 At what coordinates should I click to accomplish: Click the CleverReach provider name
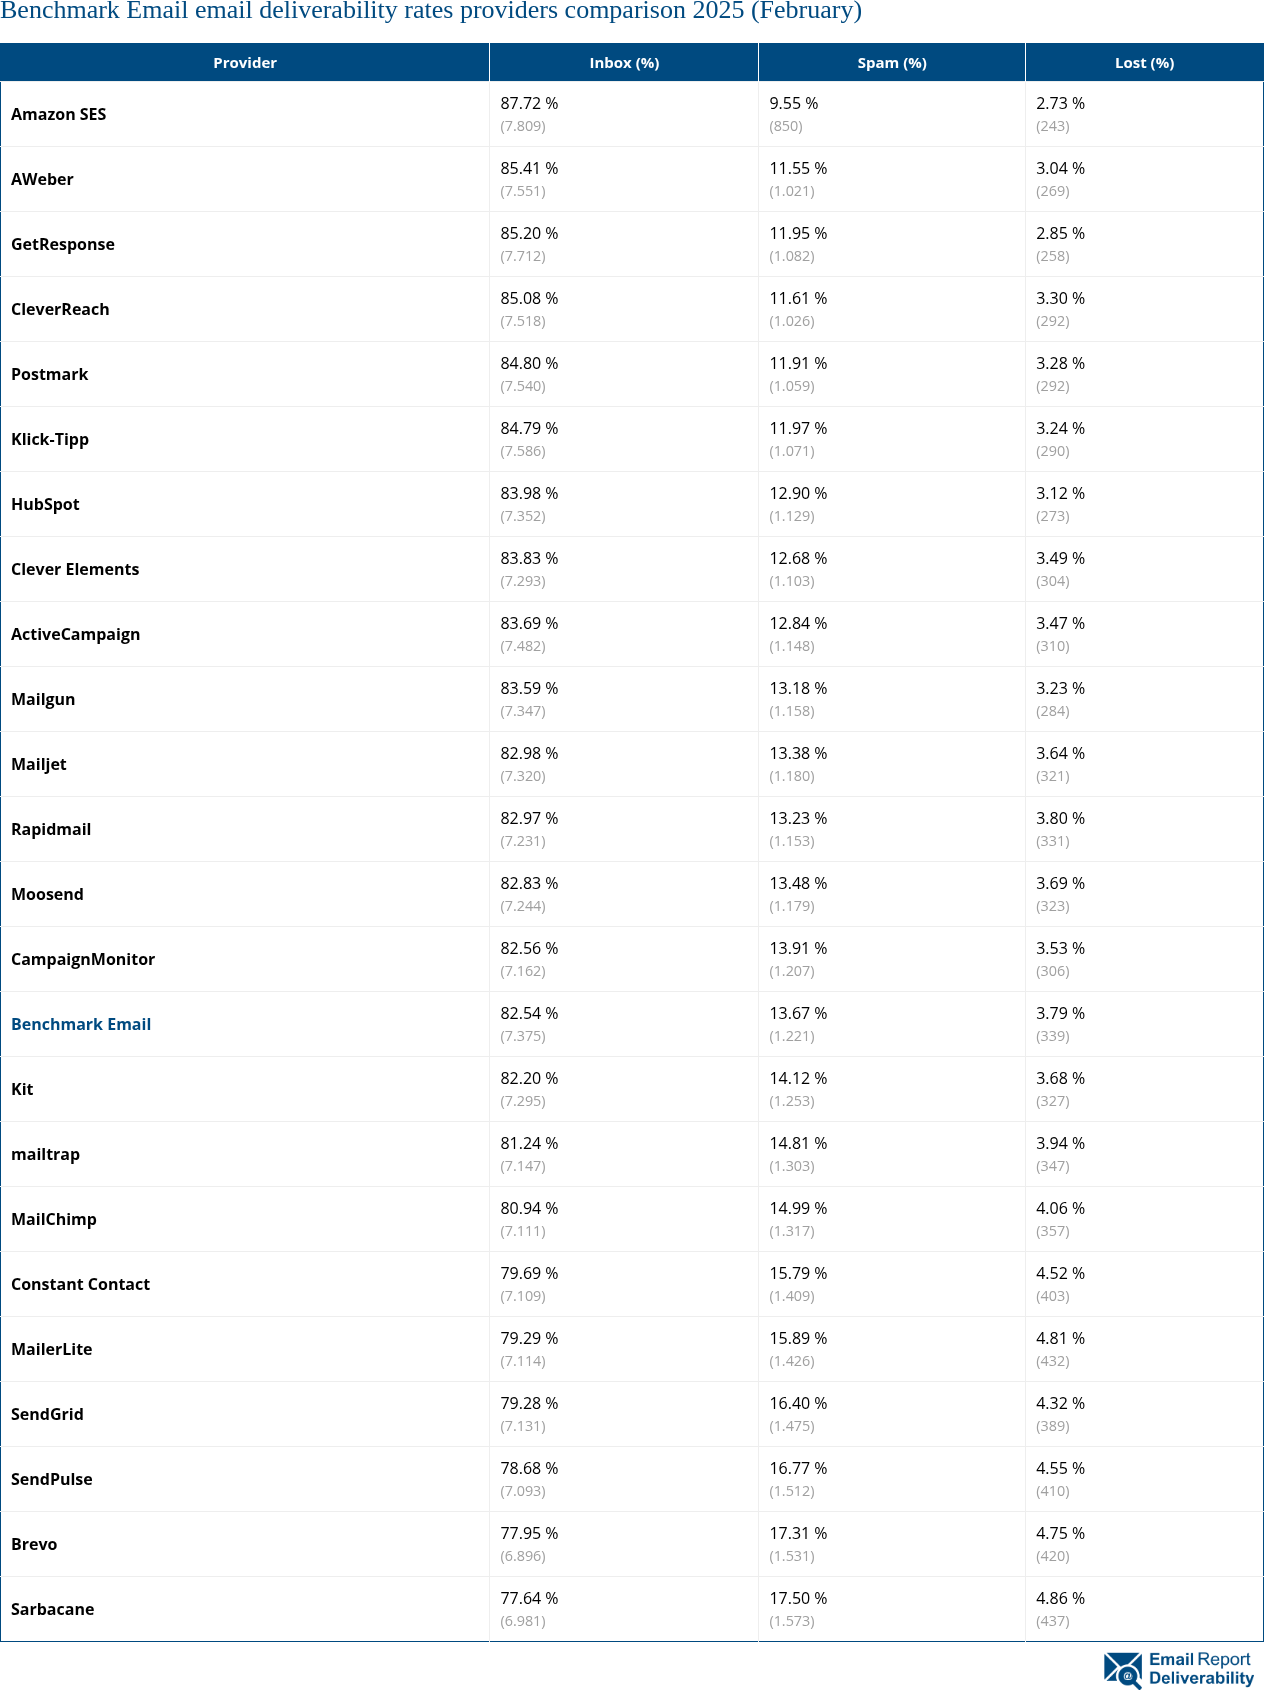click(x=60, y=309)
